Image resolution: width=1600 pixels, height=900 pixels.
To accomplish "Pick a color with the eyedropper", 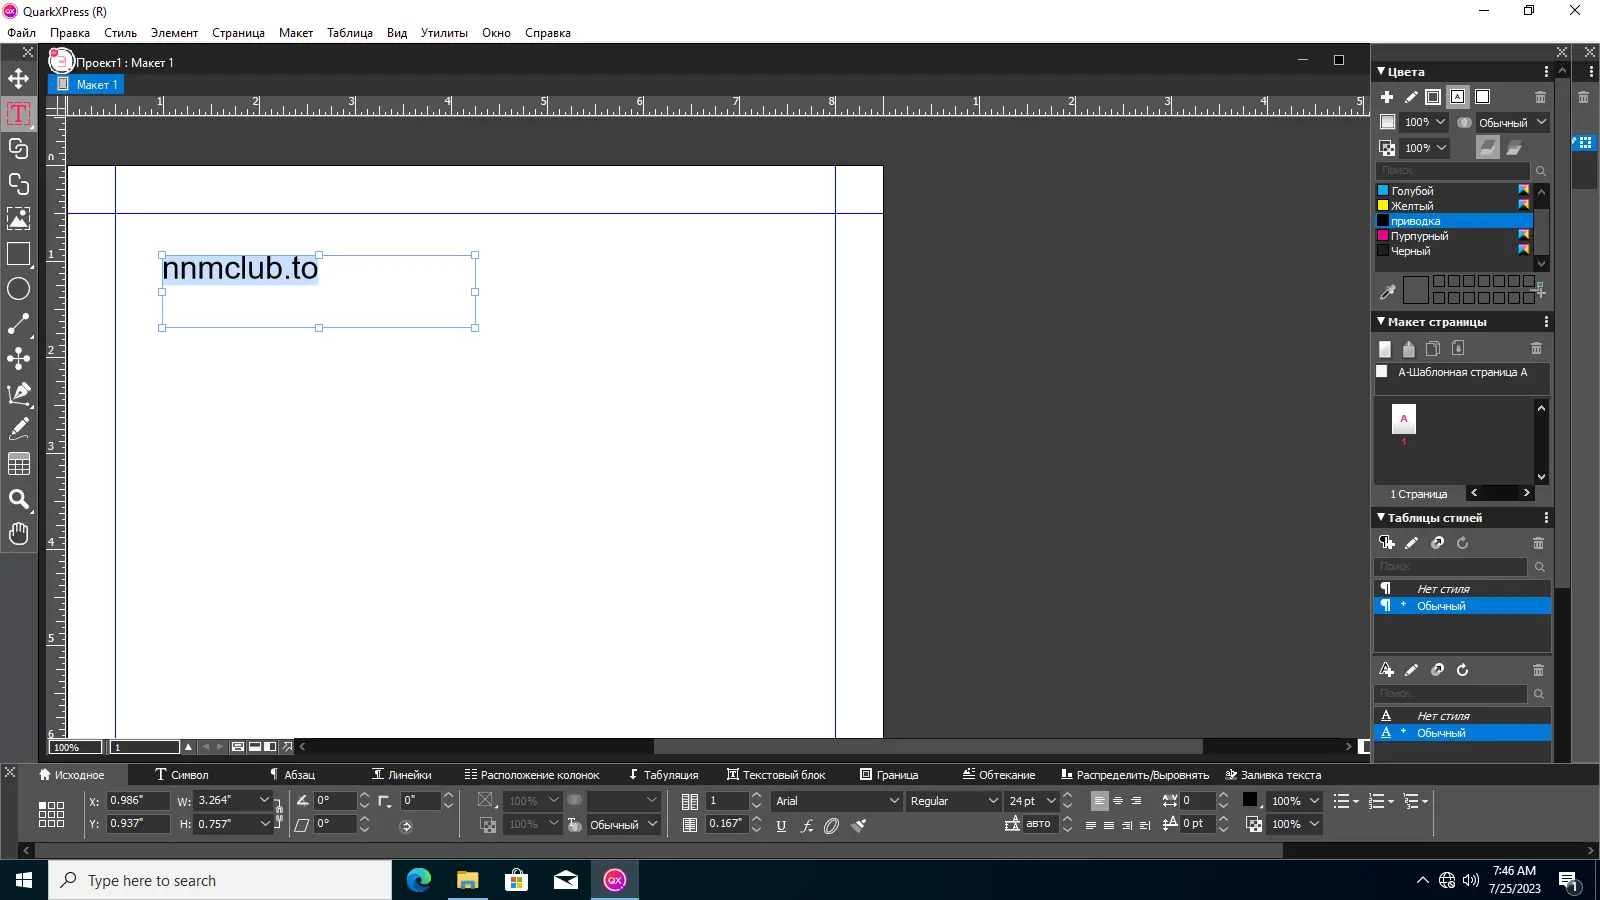I will pyautogui.click(x=1388, y=291).
